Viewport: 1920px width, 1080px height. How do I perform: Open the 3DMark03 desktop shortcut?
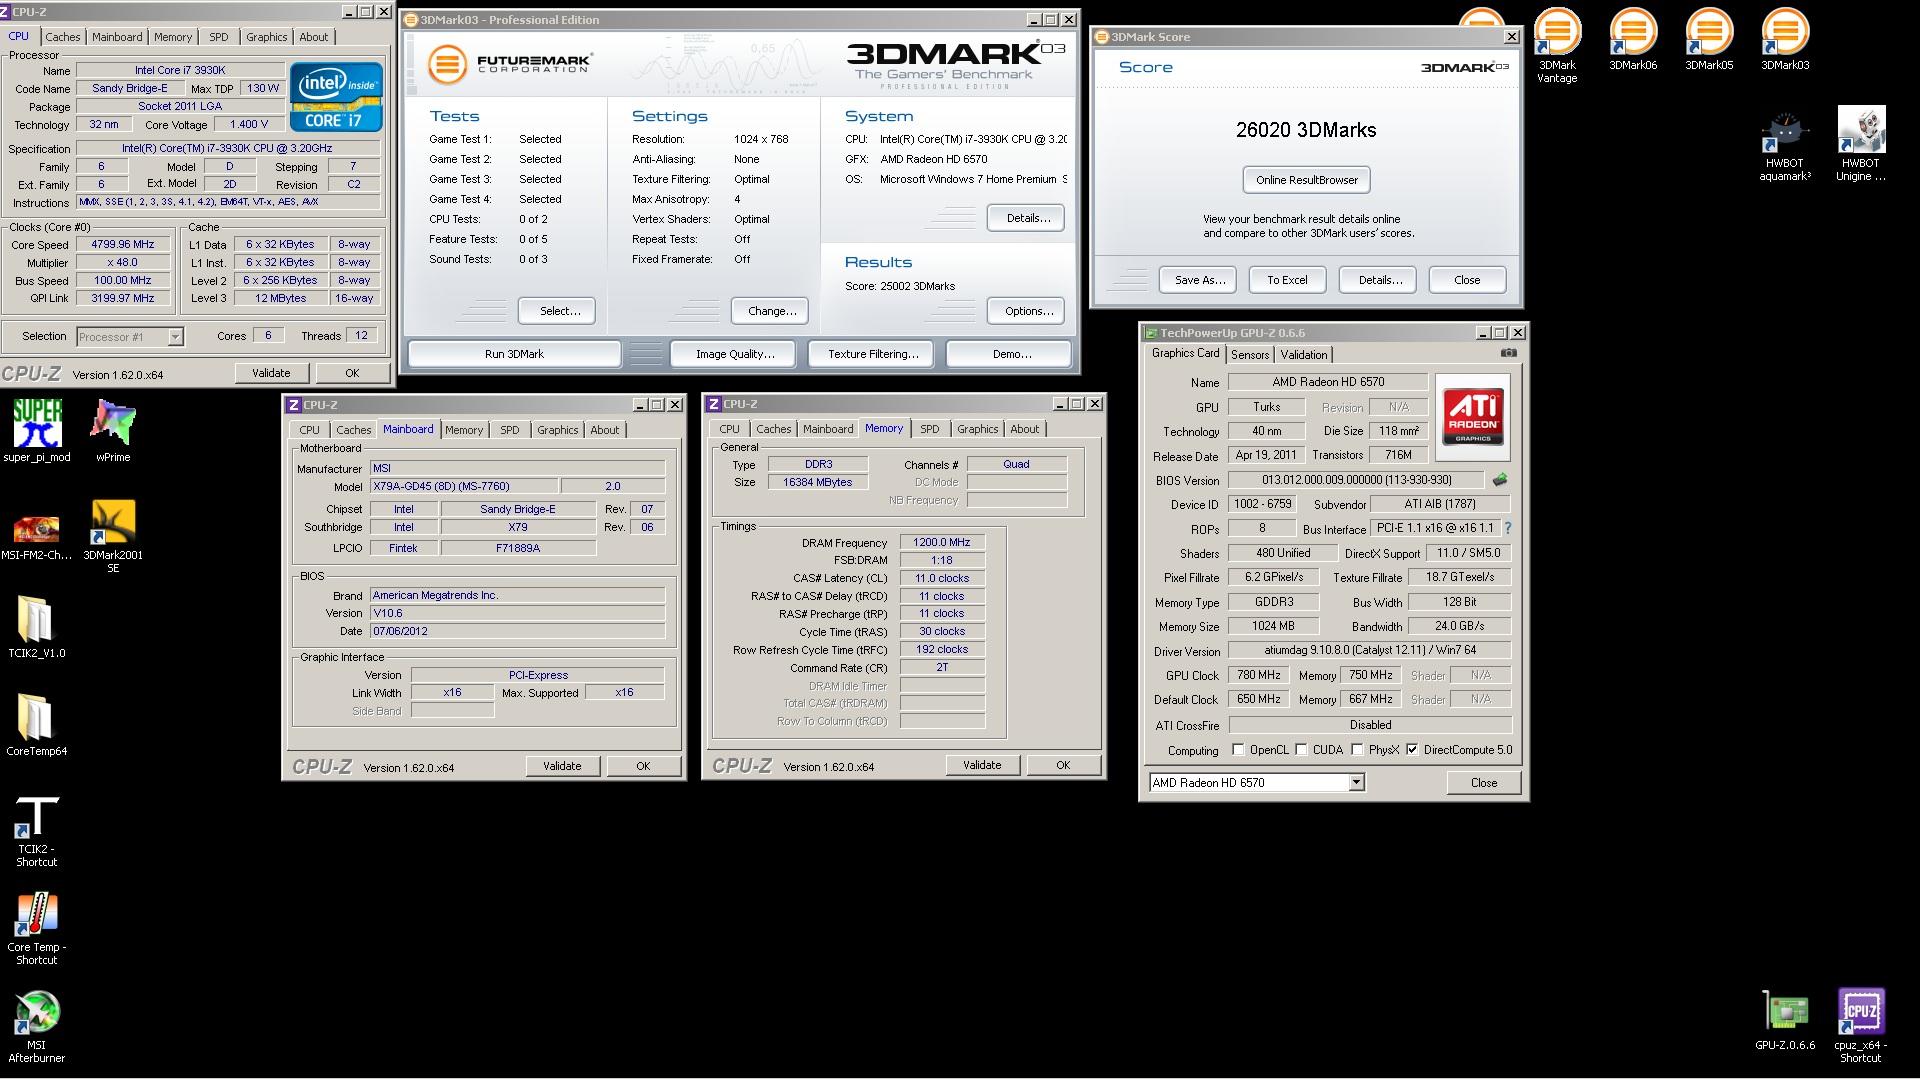click(x=1785, y=40)
